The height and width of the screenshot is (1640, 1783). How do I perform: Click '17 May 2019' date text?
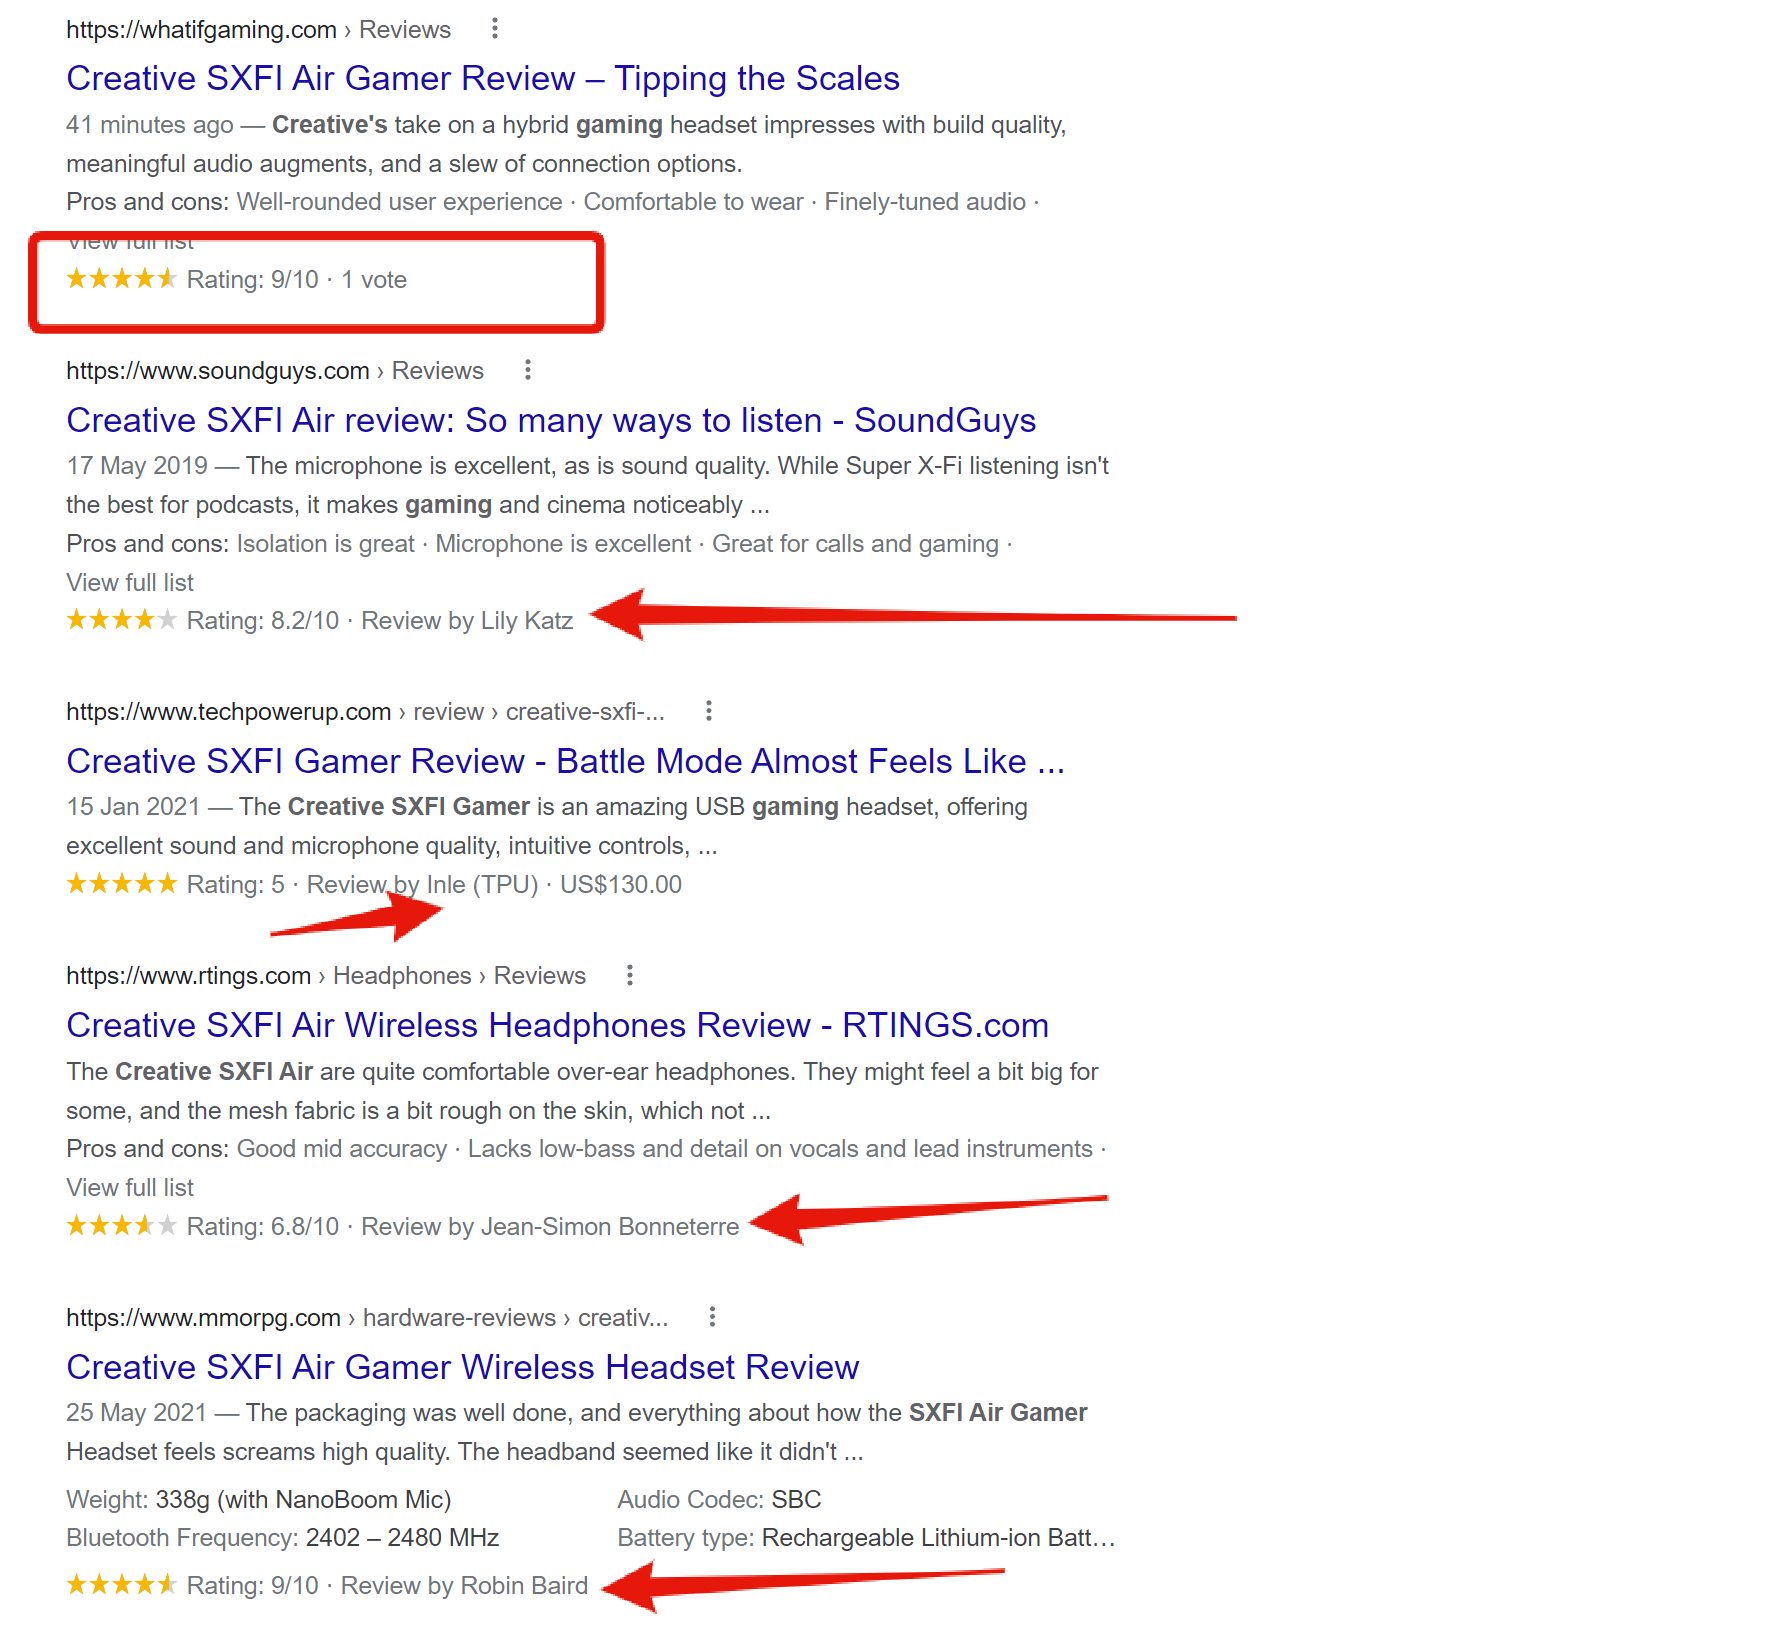pyautogui.click(x=137, y=466)
